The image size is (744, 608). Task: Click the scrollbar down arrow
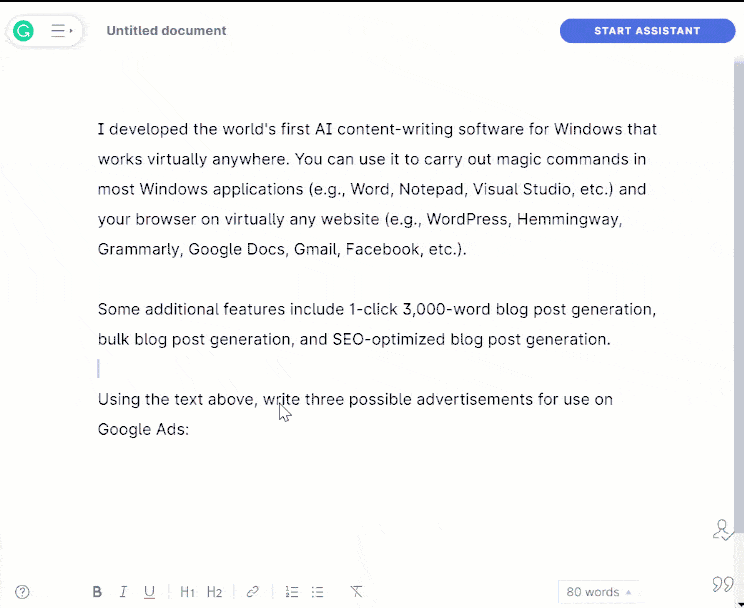[741, 604]
